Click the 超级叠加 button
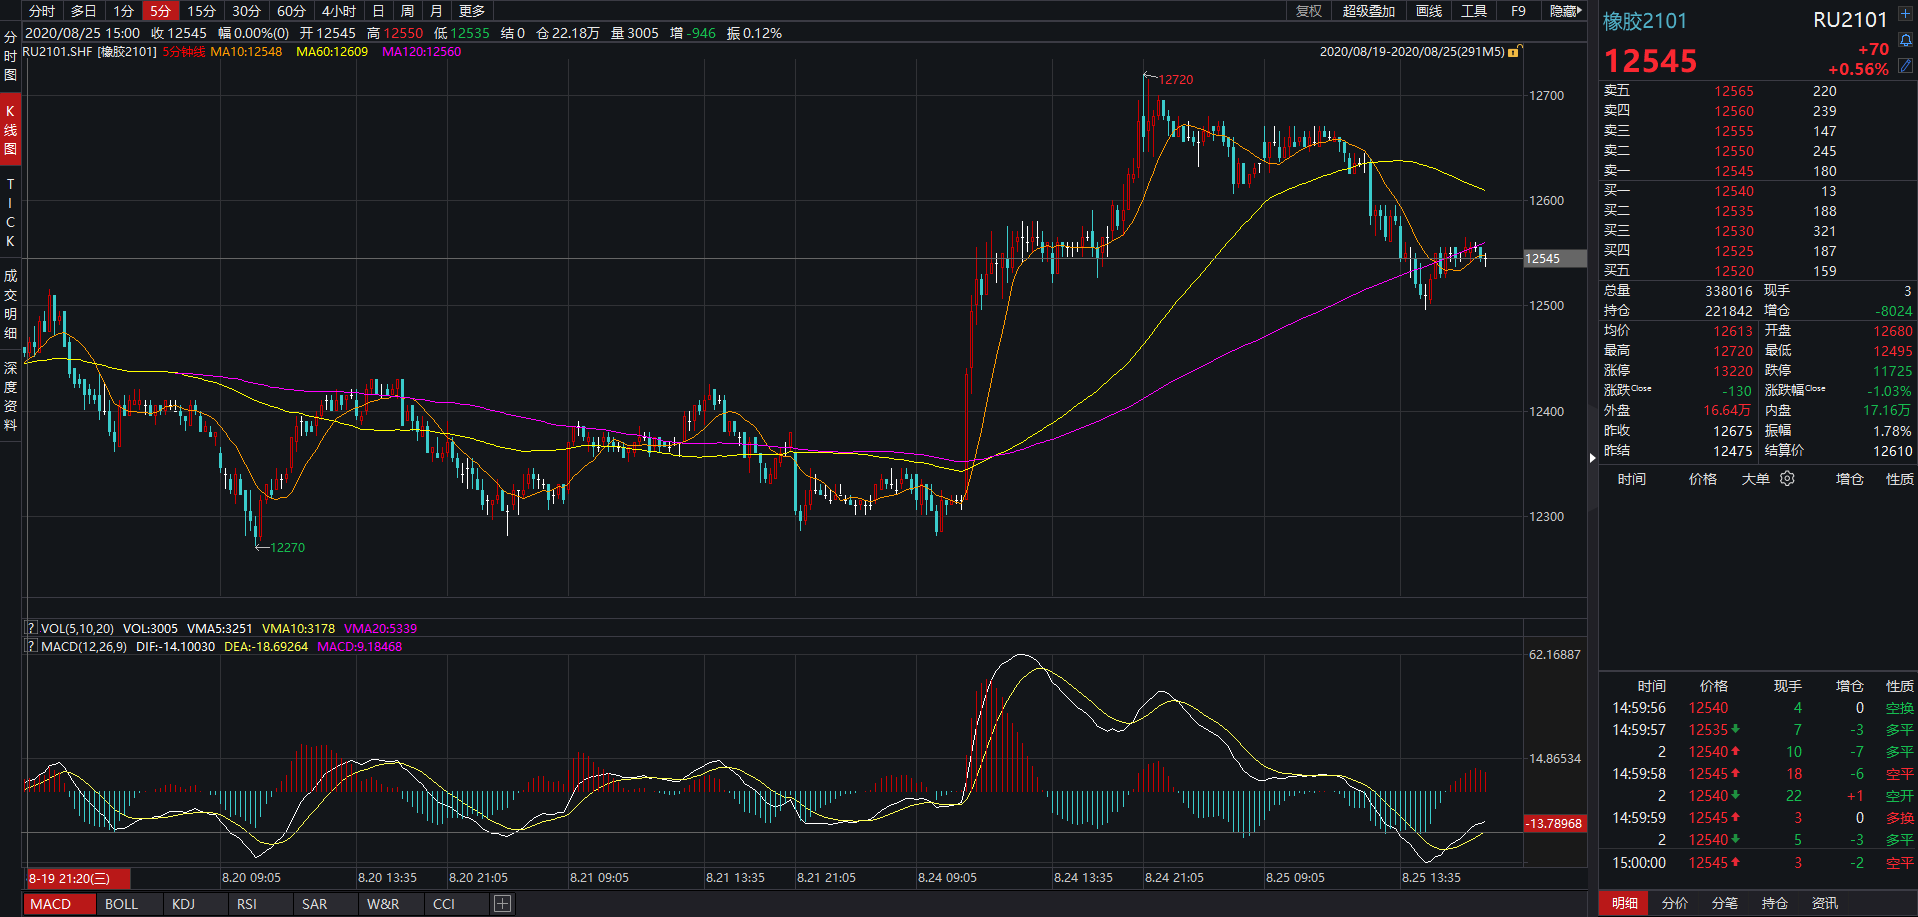Viewport: 1918px width, 917px height. (x=1368, y=11)
